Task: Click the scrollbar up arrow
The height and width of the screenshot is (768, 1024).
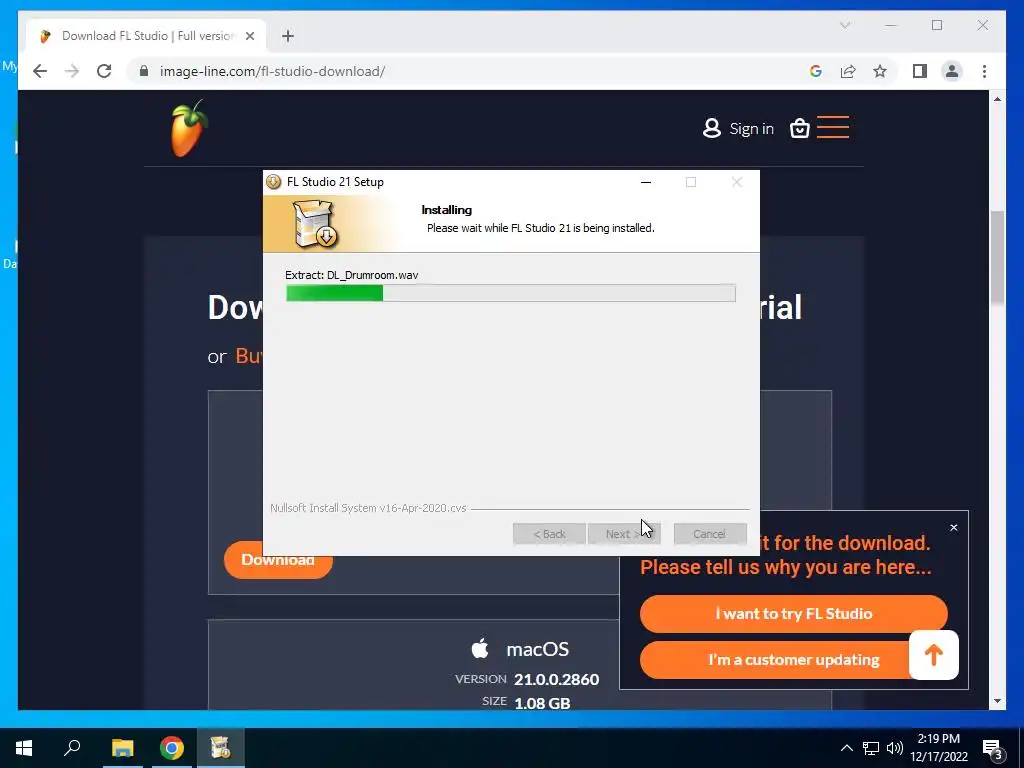Action: (x=997, y=99)
